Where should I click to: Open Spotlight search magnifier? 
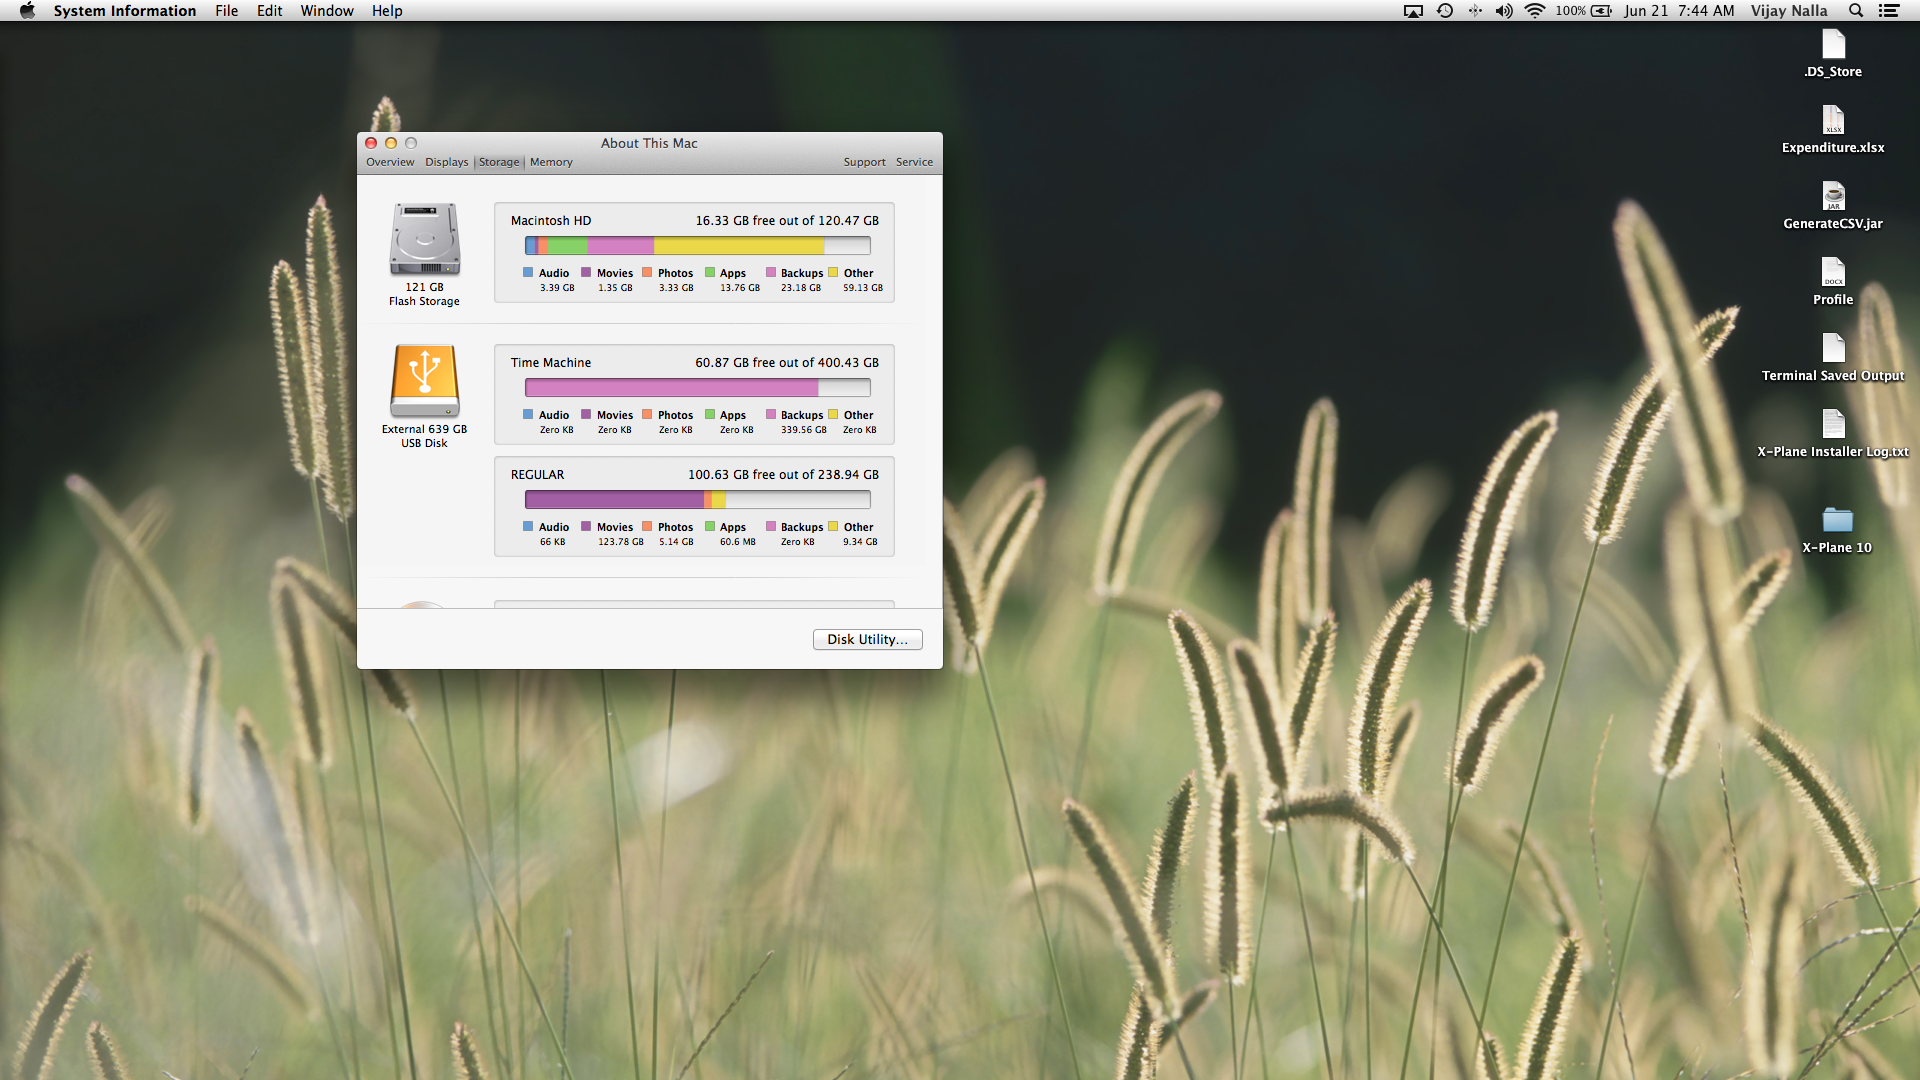coord(1856,11)
